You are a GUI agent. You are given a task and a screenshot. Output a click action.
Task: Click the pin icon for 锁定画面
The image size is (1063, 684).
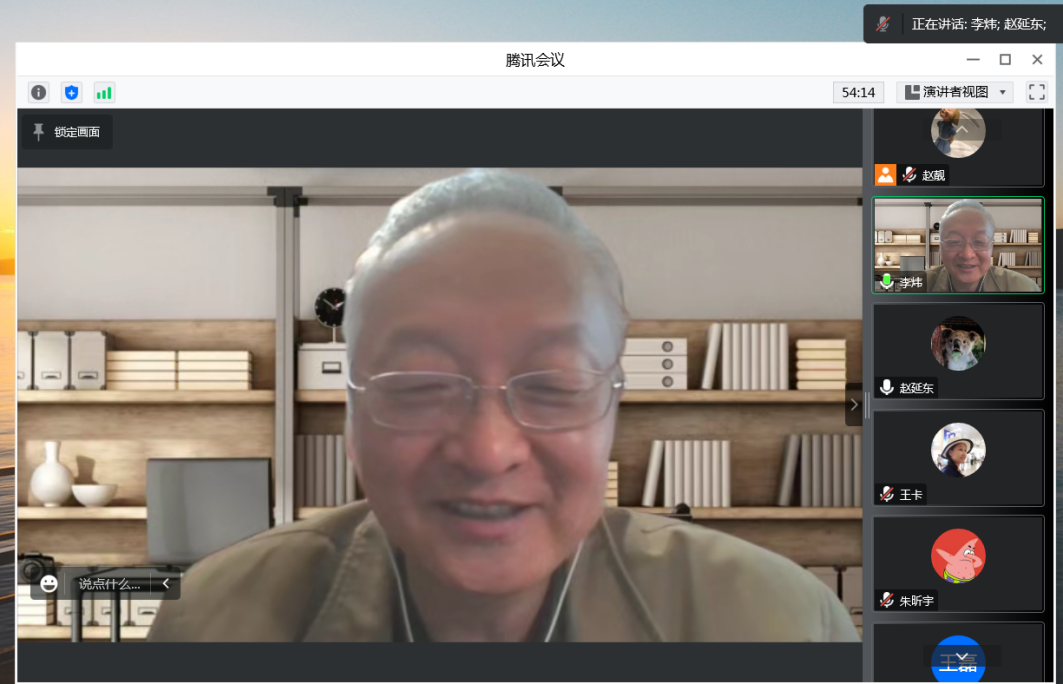point(39,132)
